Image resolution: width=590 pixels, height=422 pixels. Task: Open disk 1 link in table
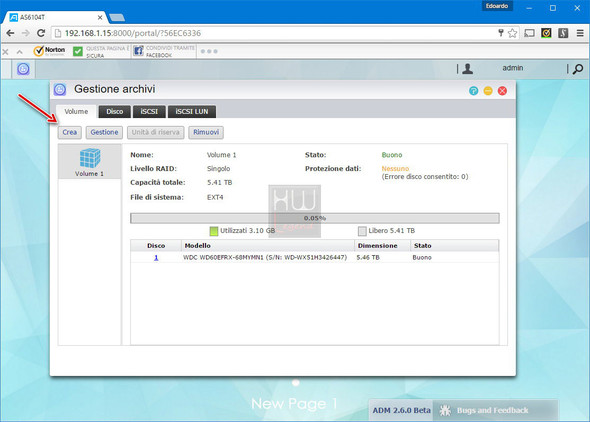tap(156, 258)
